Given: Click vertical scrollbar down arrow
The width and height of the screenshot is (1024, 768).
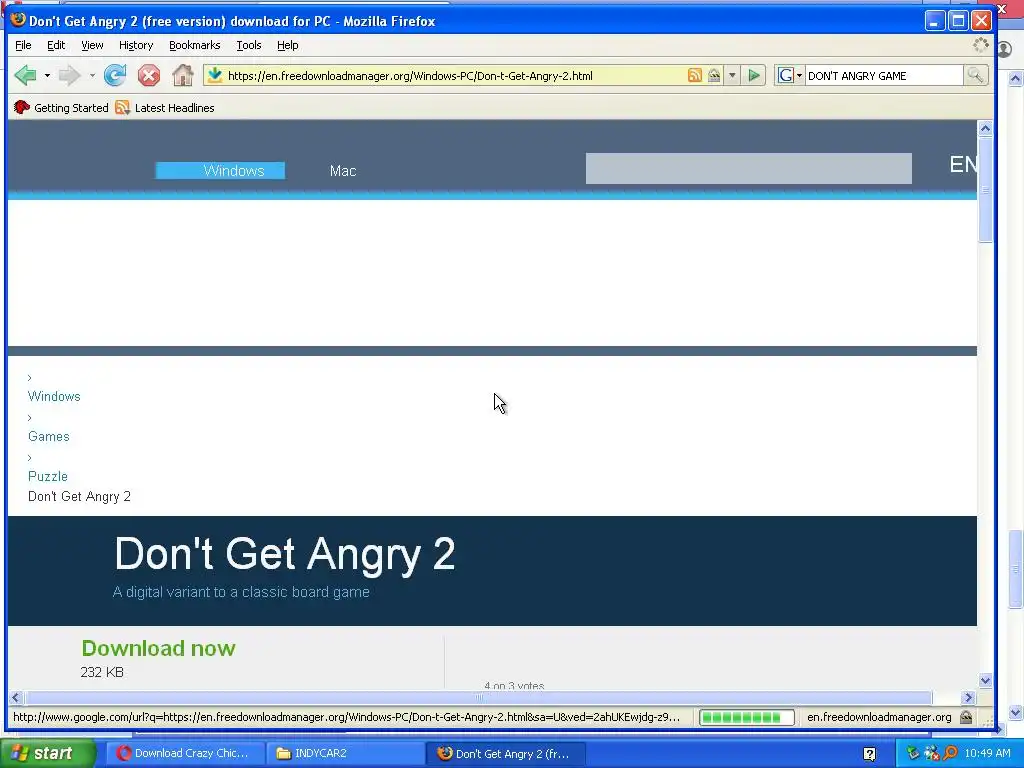Looking at the screenshot, I should click(985, 680).
